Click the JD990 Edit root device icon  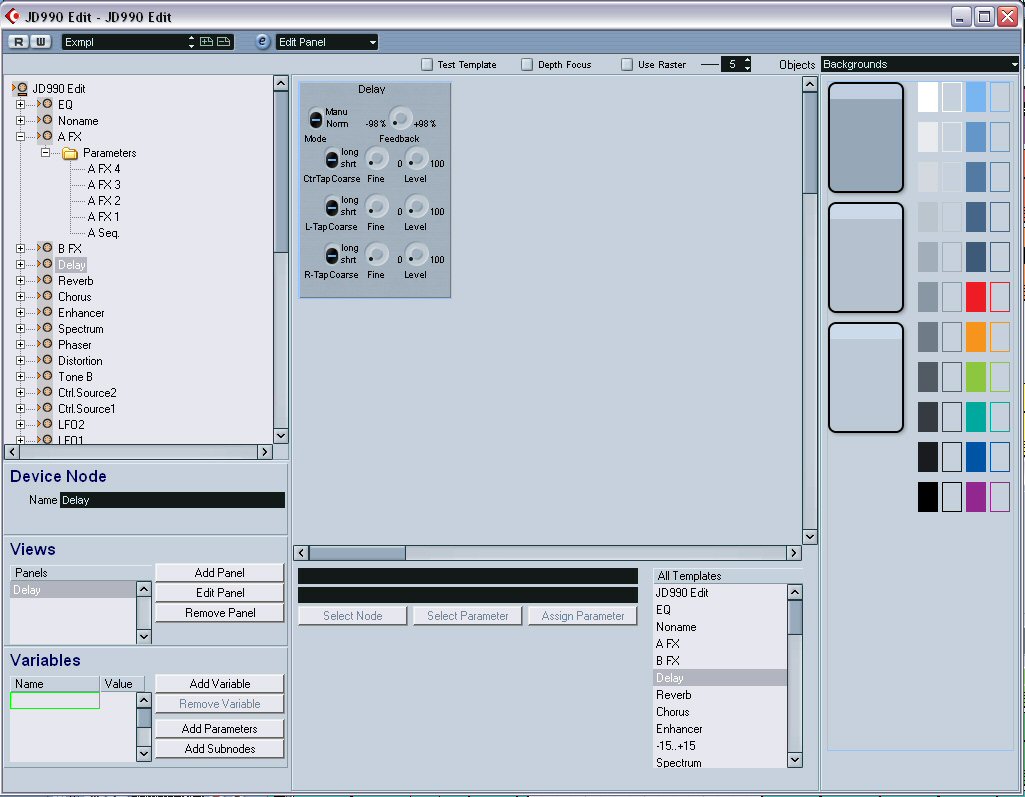[x=20, y=88]
